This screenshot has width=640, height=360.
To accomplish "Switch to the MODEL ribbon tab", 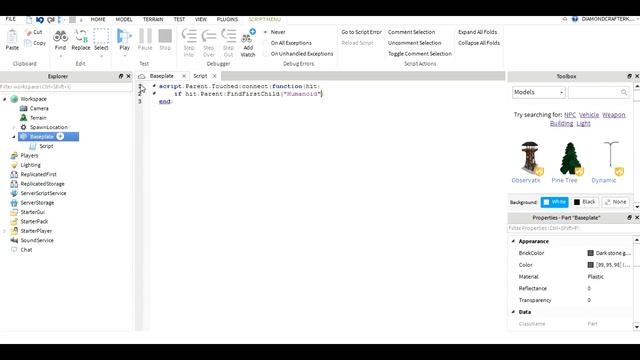I will pyautogui.click(x=124, y=19).
